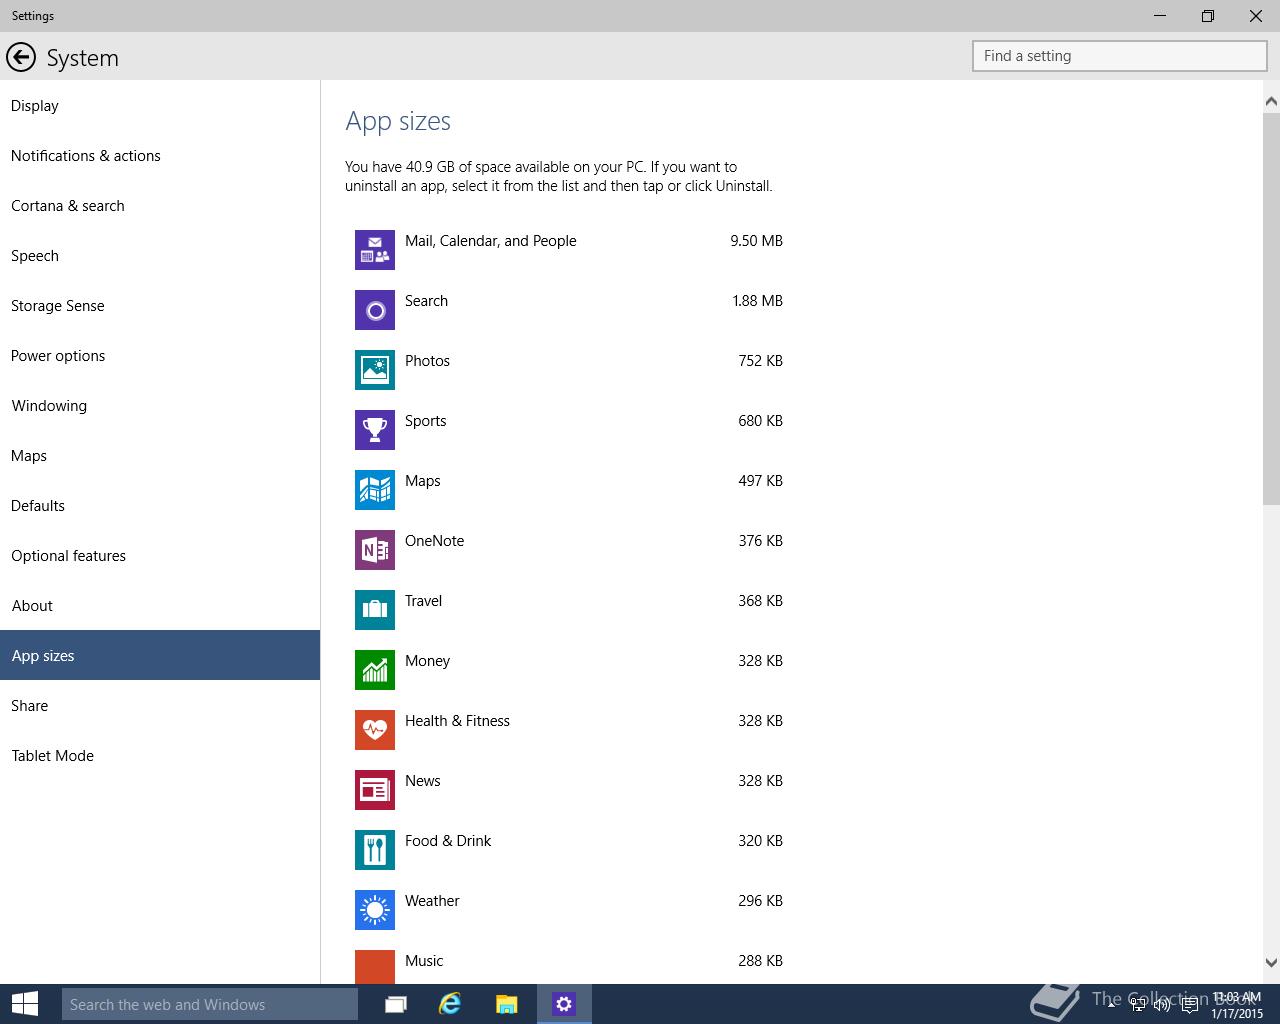Select App sizes in sidebar

point(160,655)
